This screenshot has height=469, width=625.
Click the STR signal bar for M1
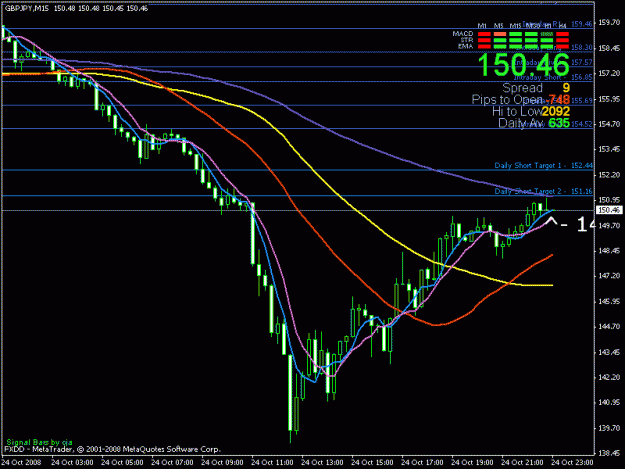(484, 40)
